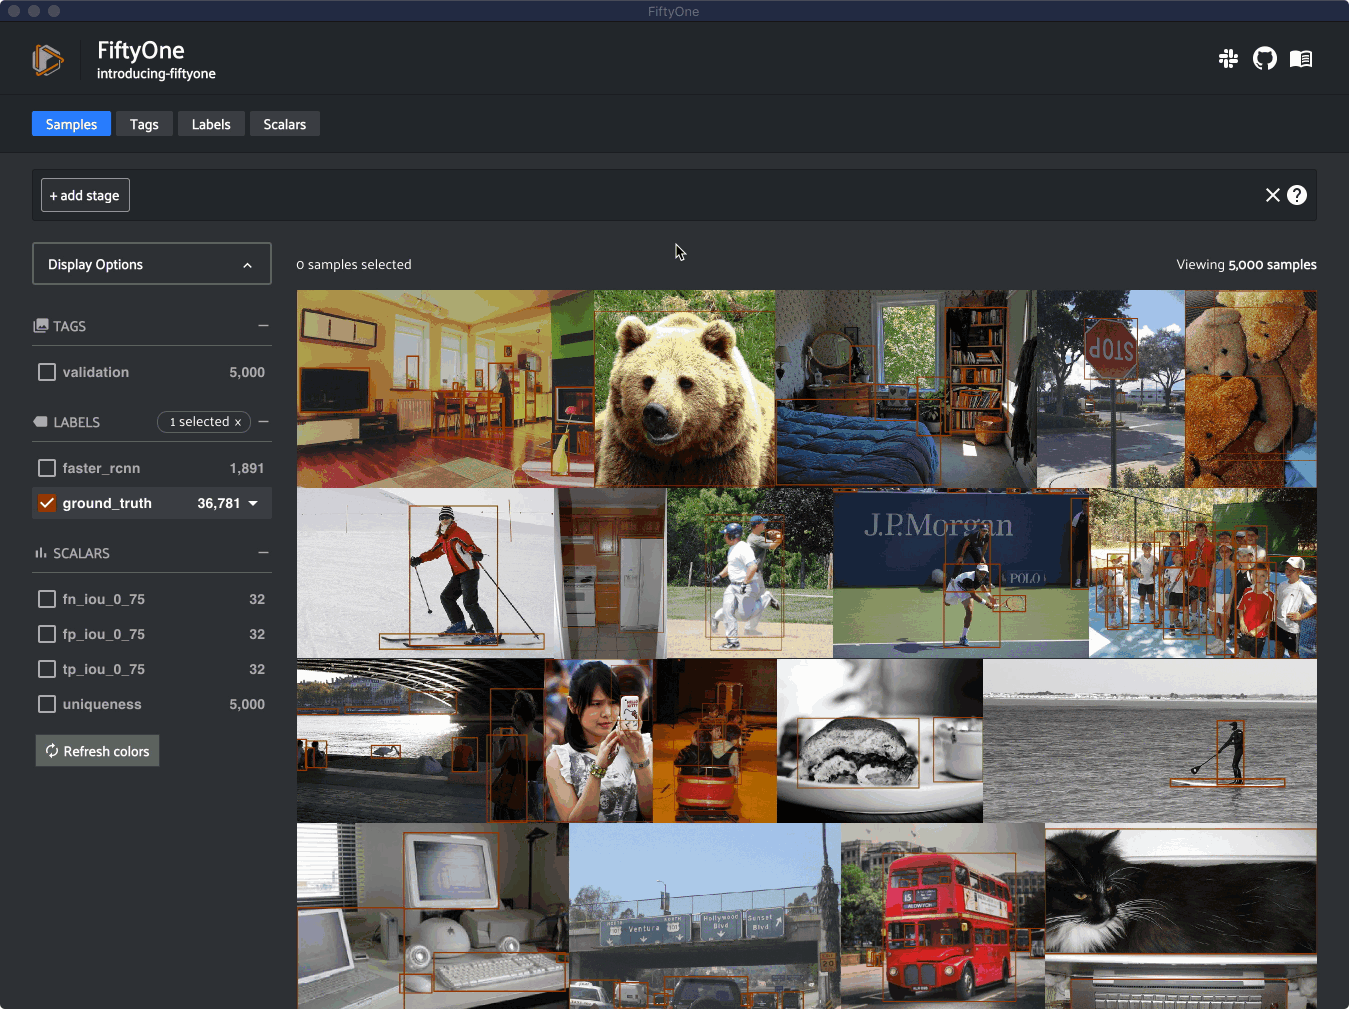Click the FiftyOne logo icon
The image size is (1349, 1009).
point(47,60)
